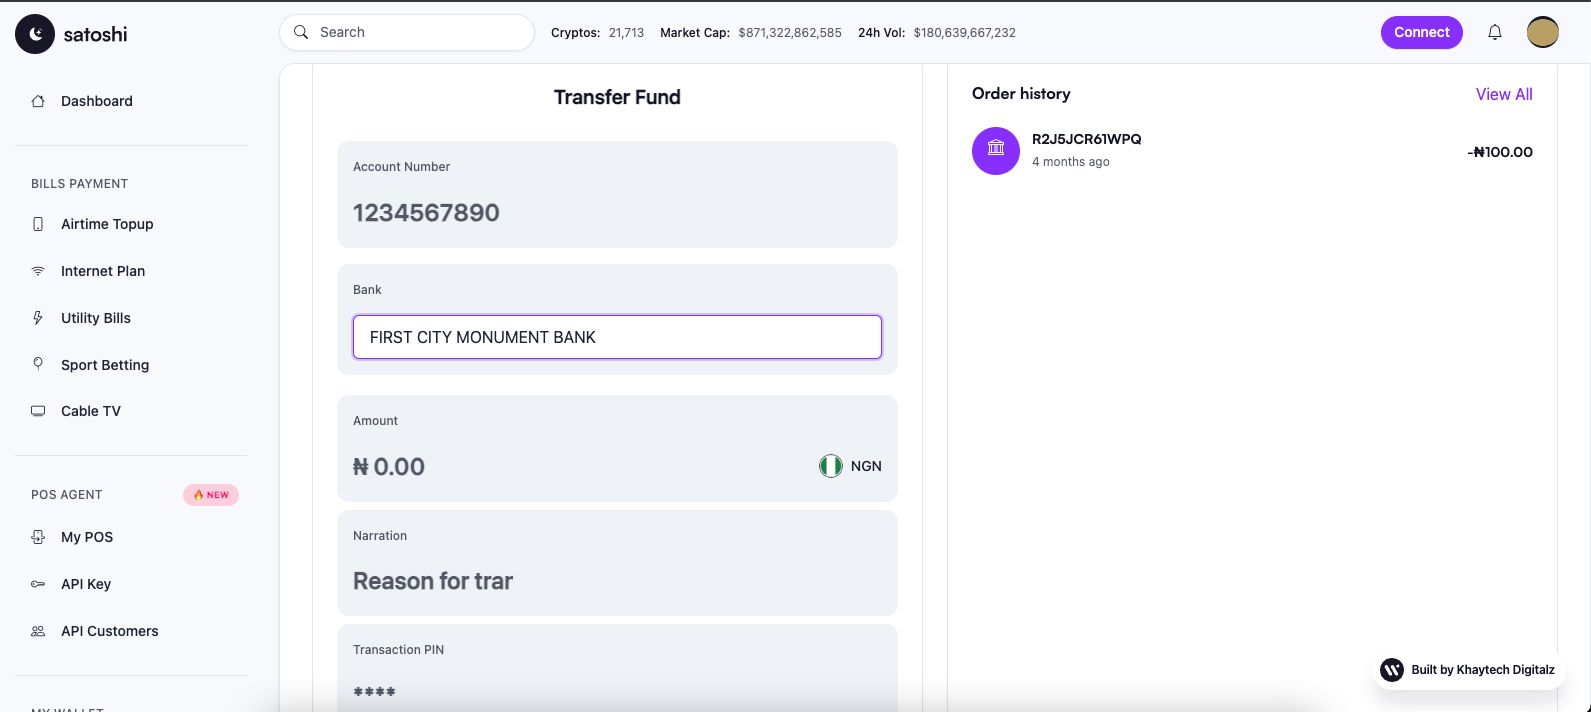Open the user profile avatar
The width and height of the screenshot is (1591, 712).
click(1542, 32)
